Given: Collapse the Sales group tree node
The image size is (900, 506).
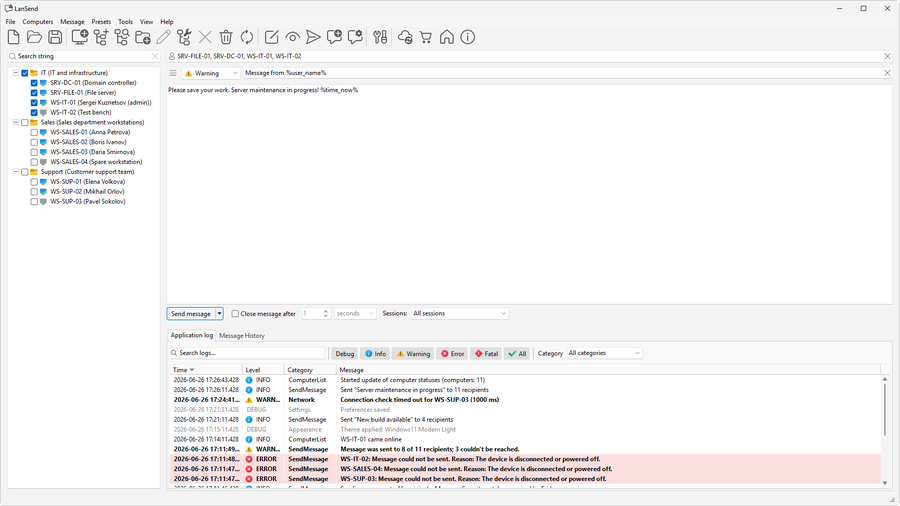Looking at the screenshot, I should (x=16, y=122).
